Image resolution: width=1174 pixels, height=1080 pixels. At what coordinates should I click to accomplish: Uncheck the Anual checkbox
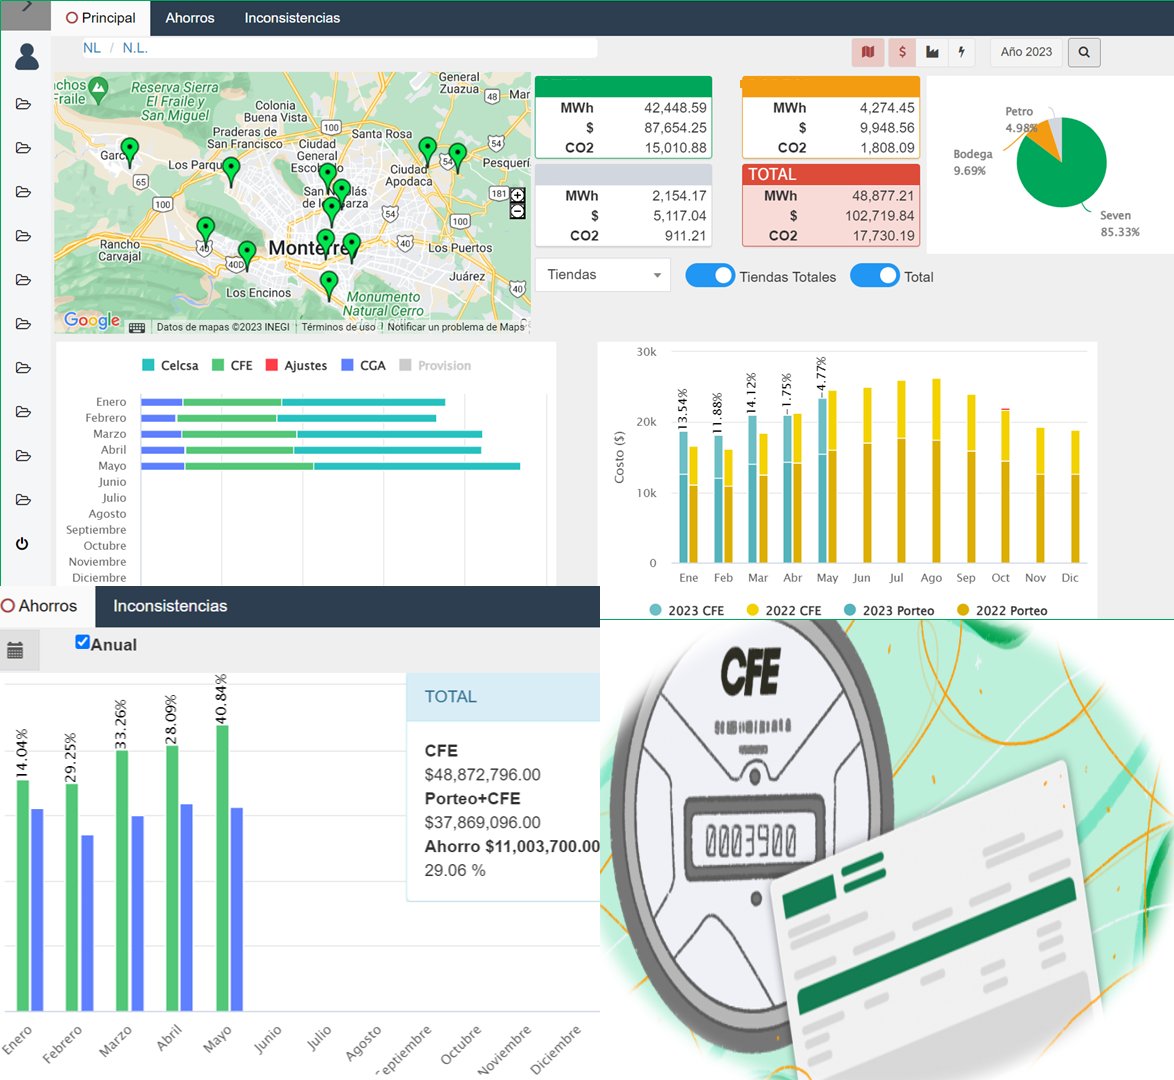point(82,642)
